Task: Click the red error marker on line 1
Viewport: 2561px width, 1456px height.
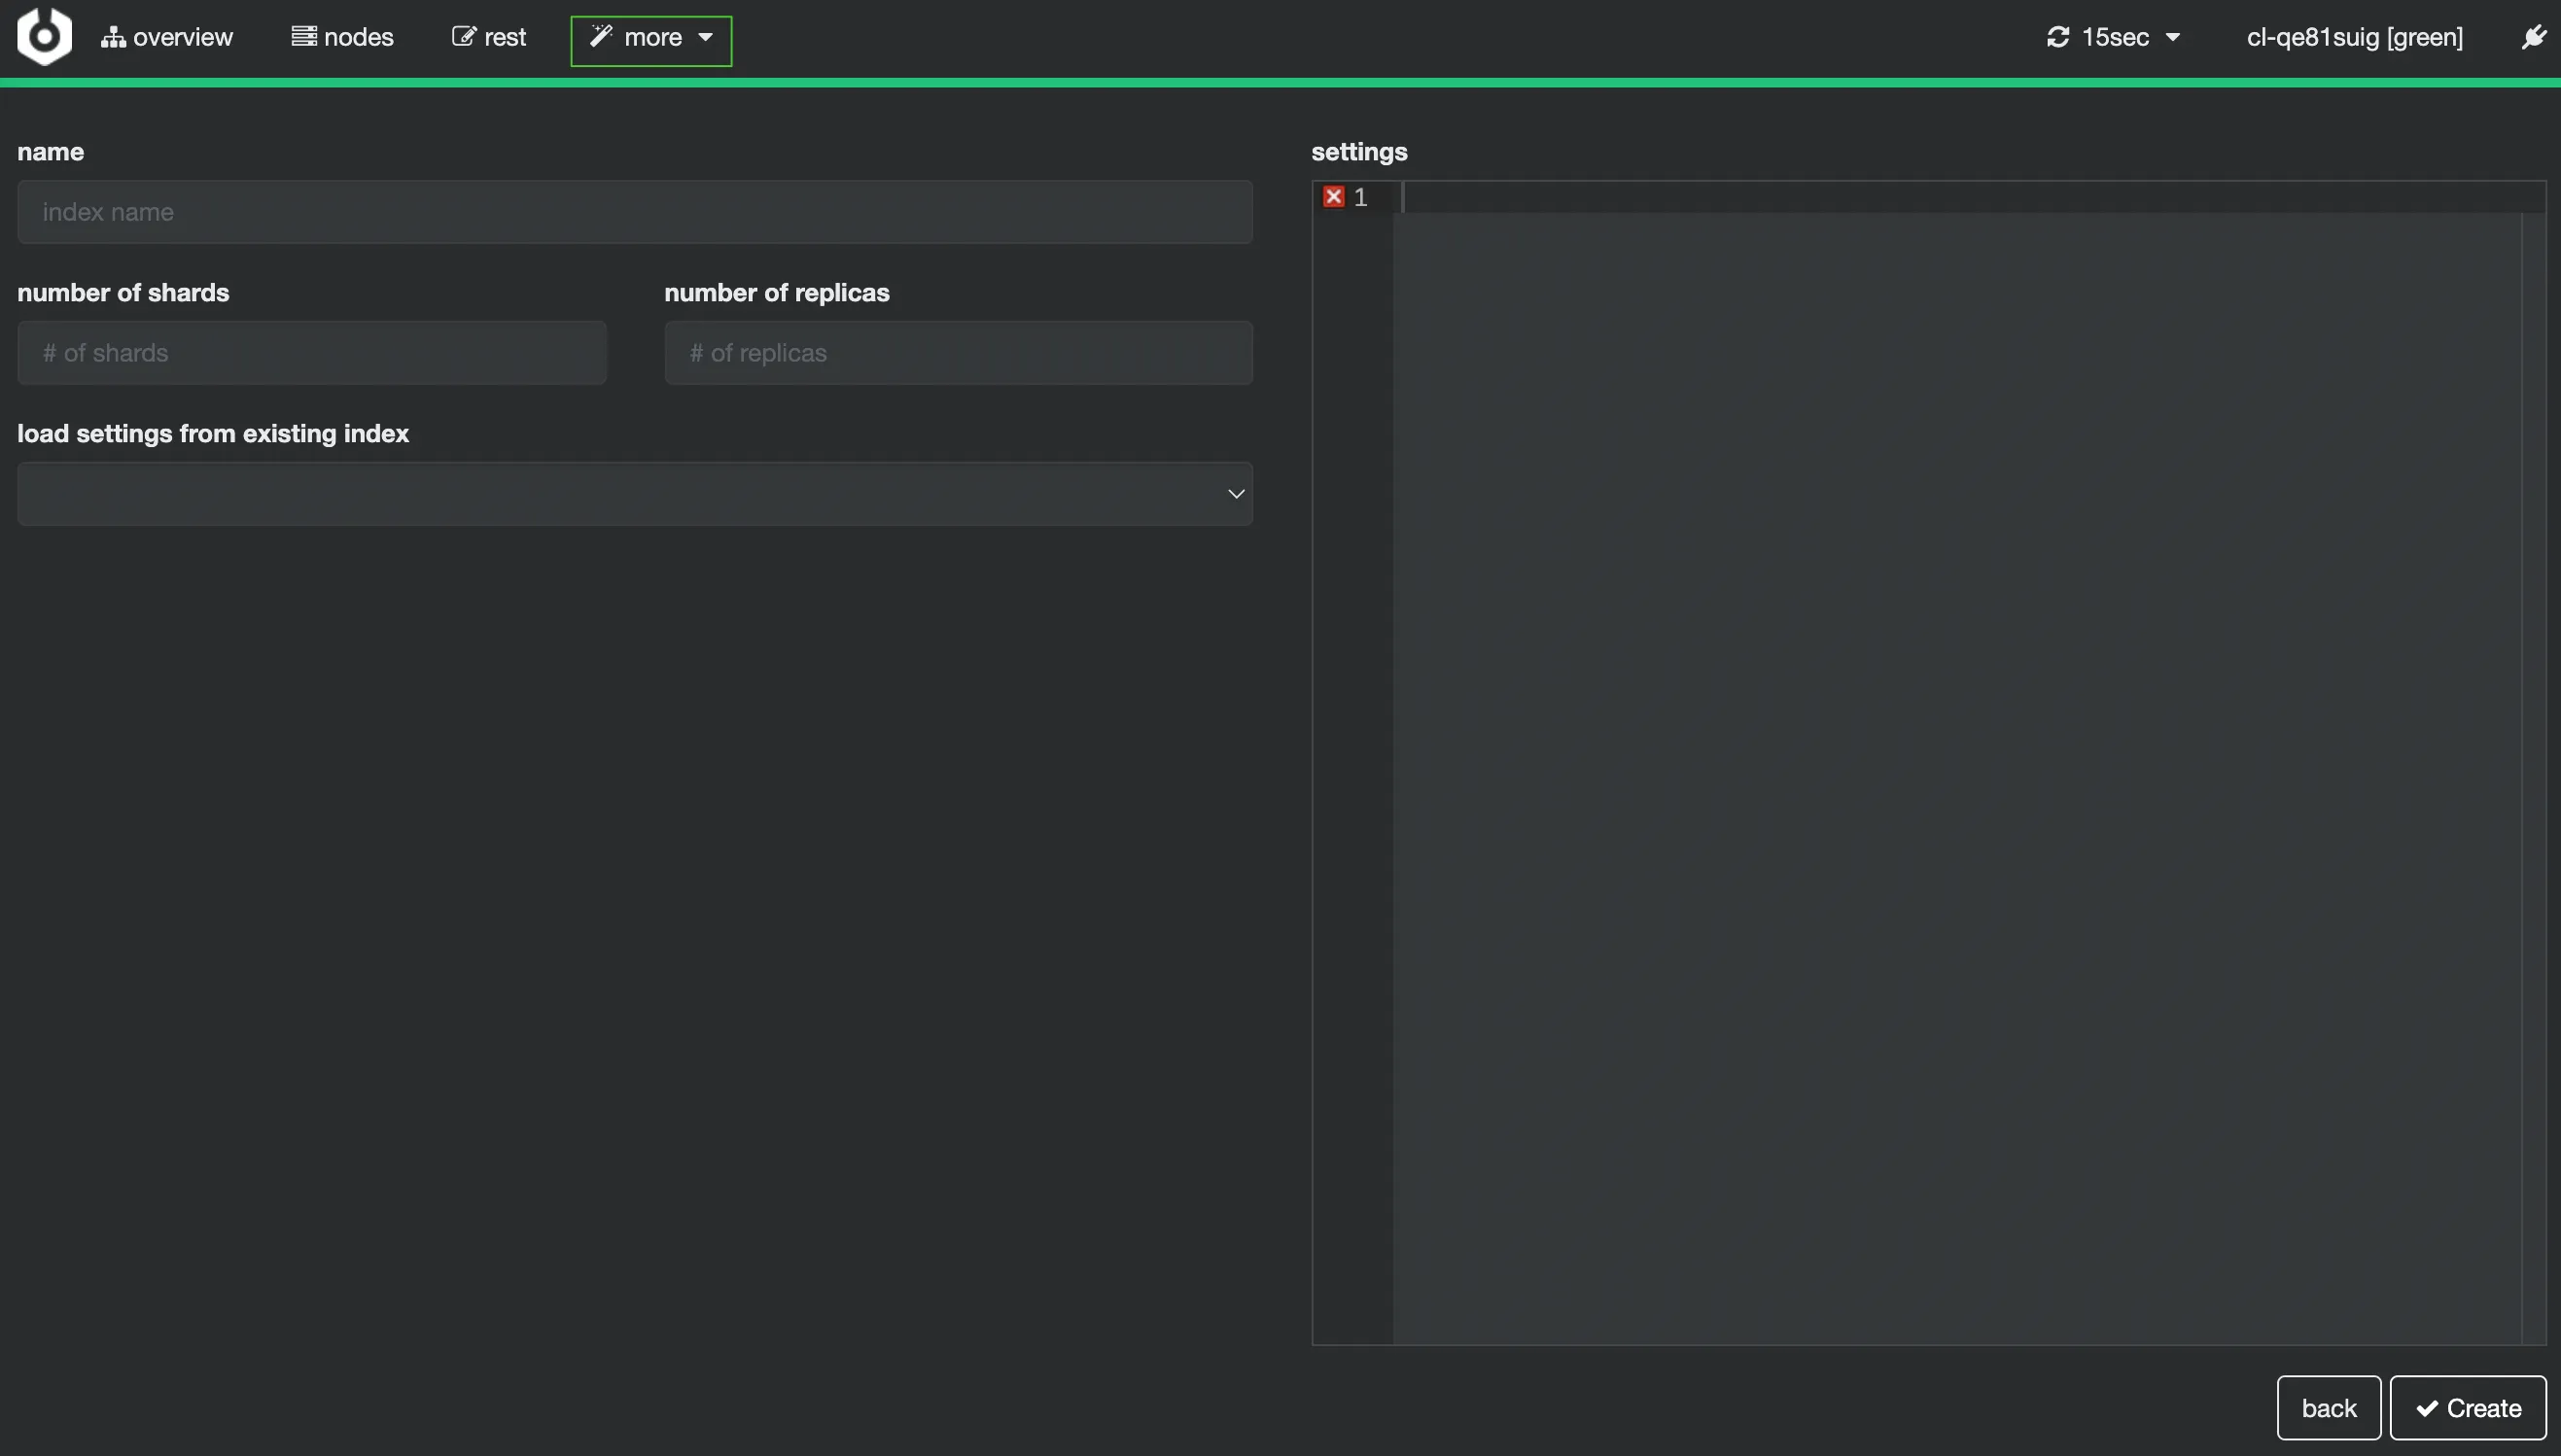Action: tap(1334, 196)
